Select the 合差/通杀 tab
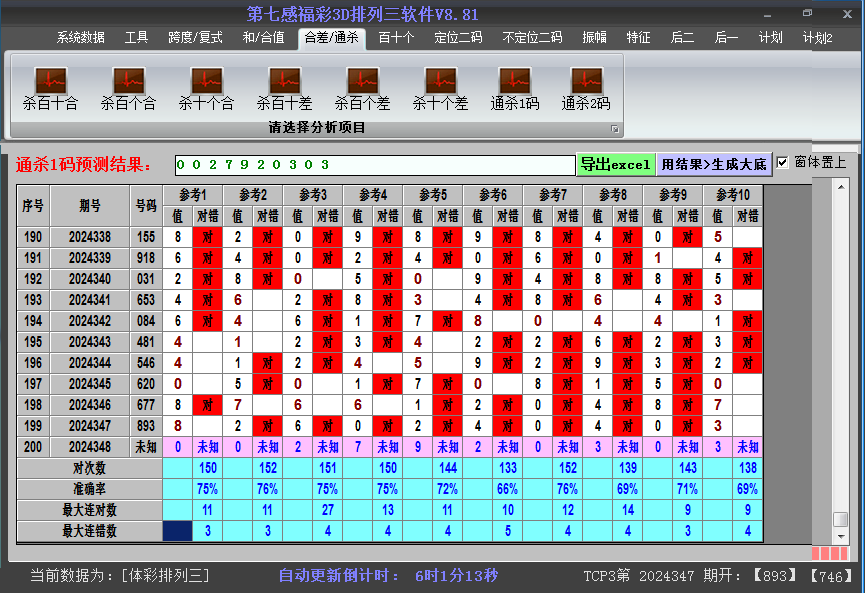 pos(332,38)
